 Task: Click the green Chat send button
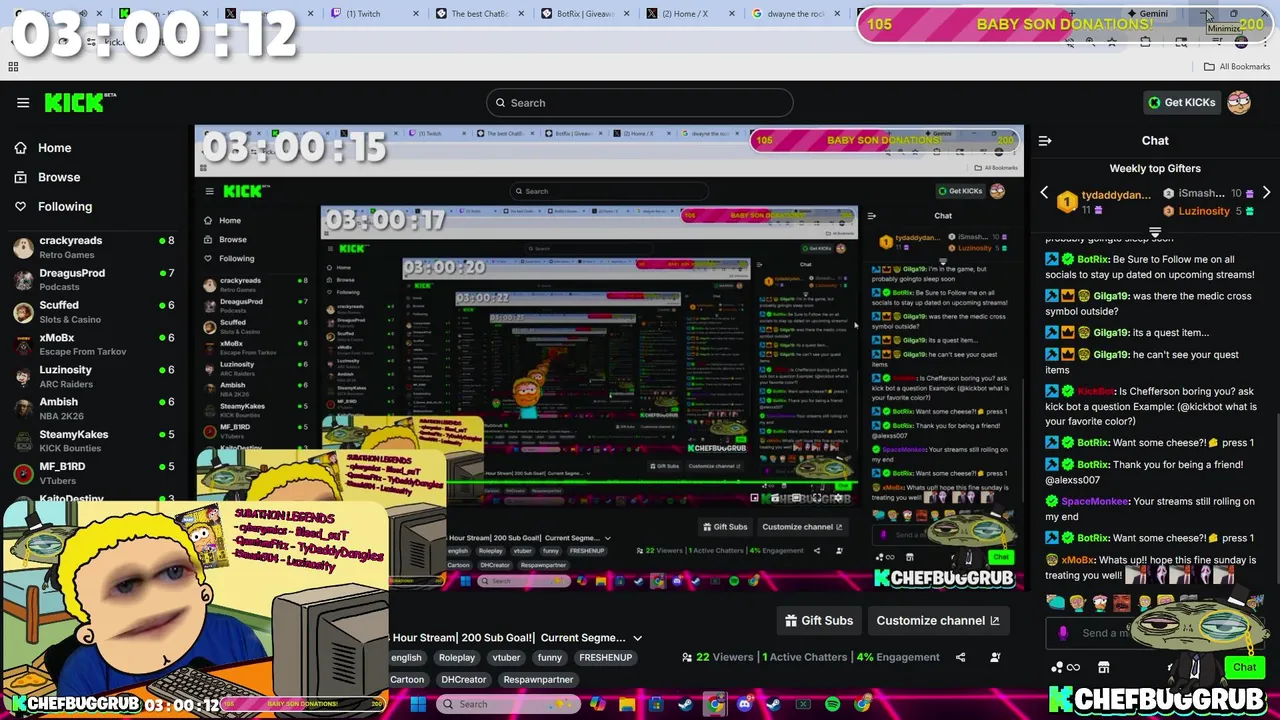(1245, 667)
